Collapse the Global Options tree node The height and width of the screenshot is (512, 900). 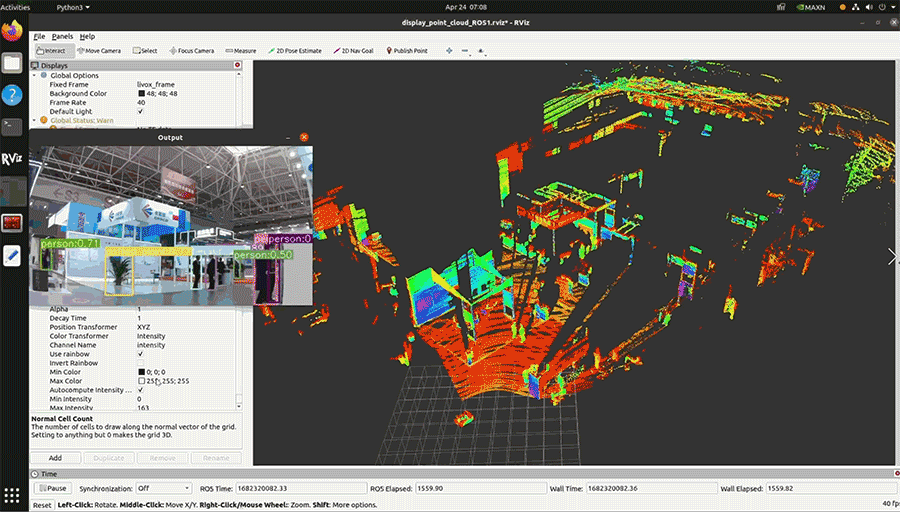[34, 76]
